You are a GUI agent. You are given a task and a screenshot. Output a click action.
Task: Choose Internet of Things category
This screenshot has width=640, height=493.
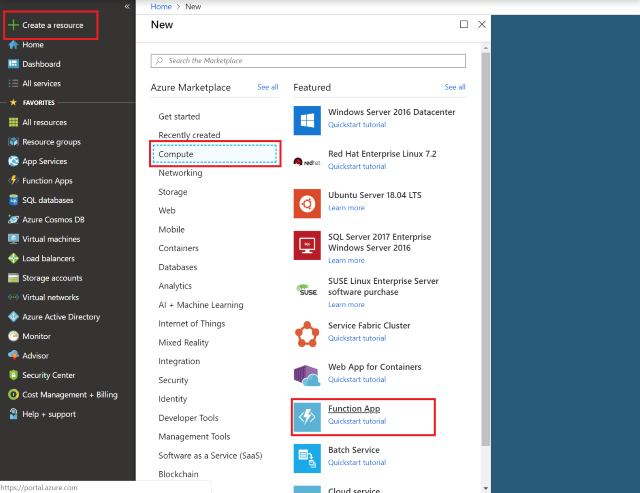tap(192, 324)
